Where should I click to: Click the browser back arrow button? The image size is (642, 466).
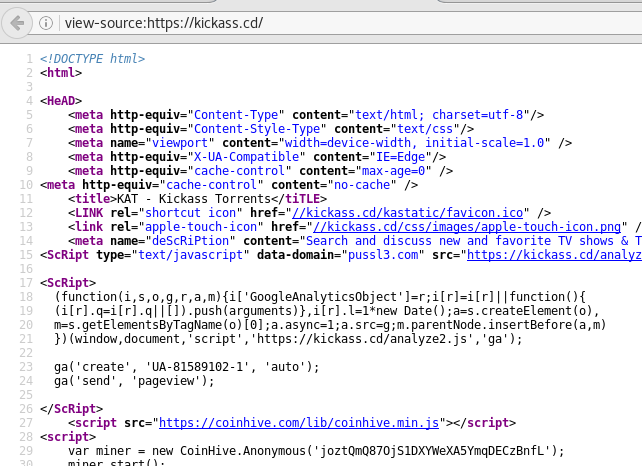point(17,23)
